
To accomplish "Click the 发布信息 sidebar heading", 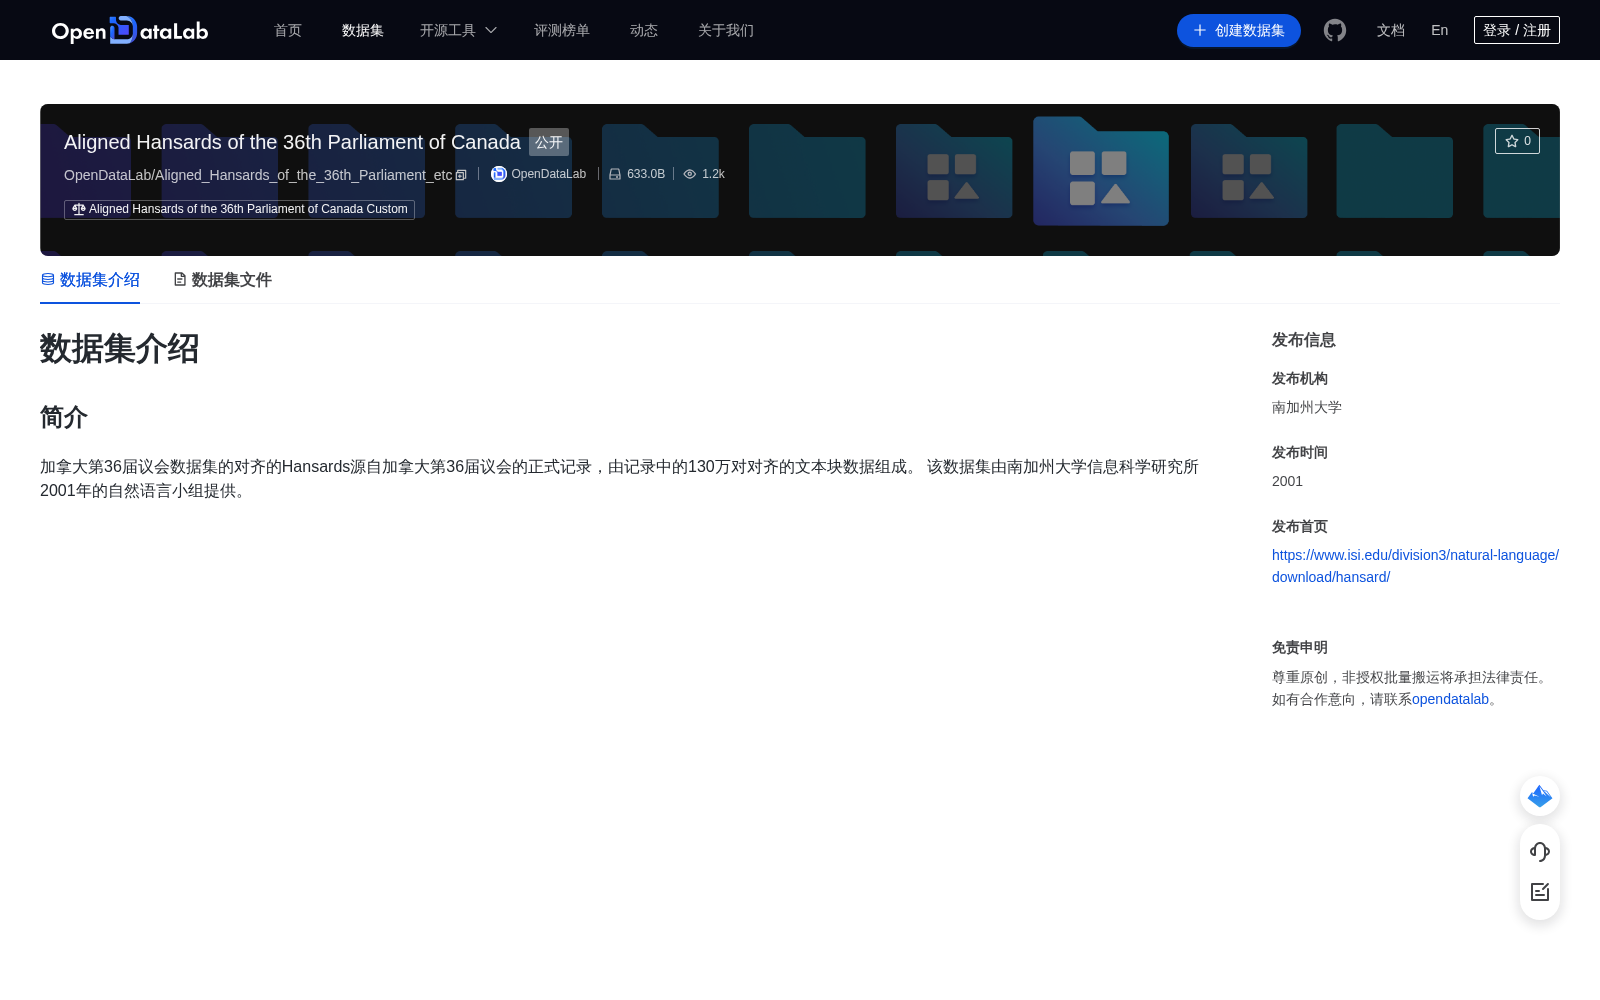I will [x=1304, y=340].
